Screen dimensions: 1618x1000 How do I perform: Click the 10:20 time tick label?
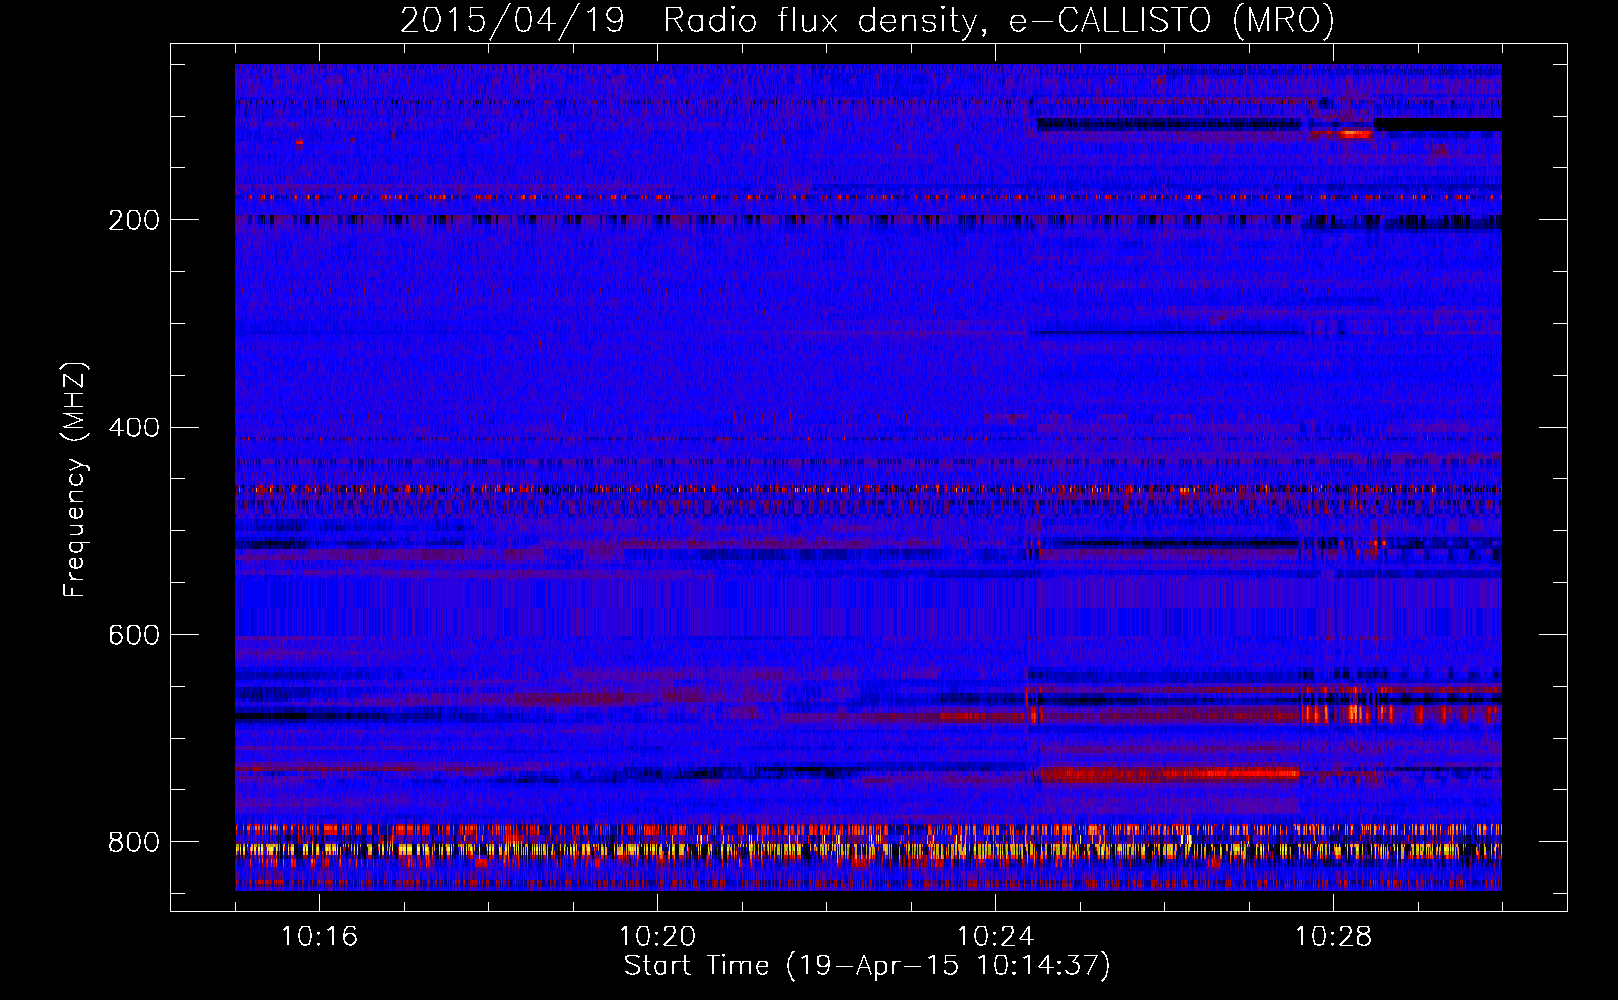point(657,937)
